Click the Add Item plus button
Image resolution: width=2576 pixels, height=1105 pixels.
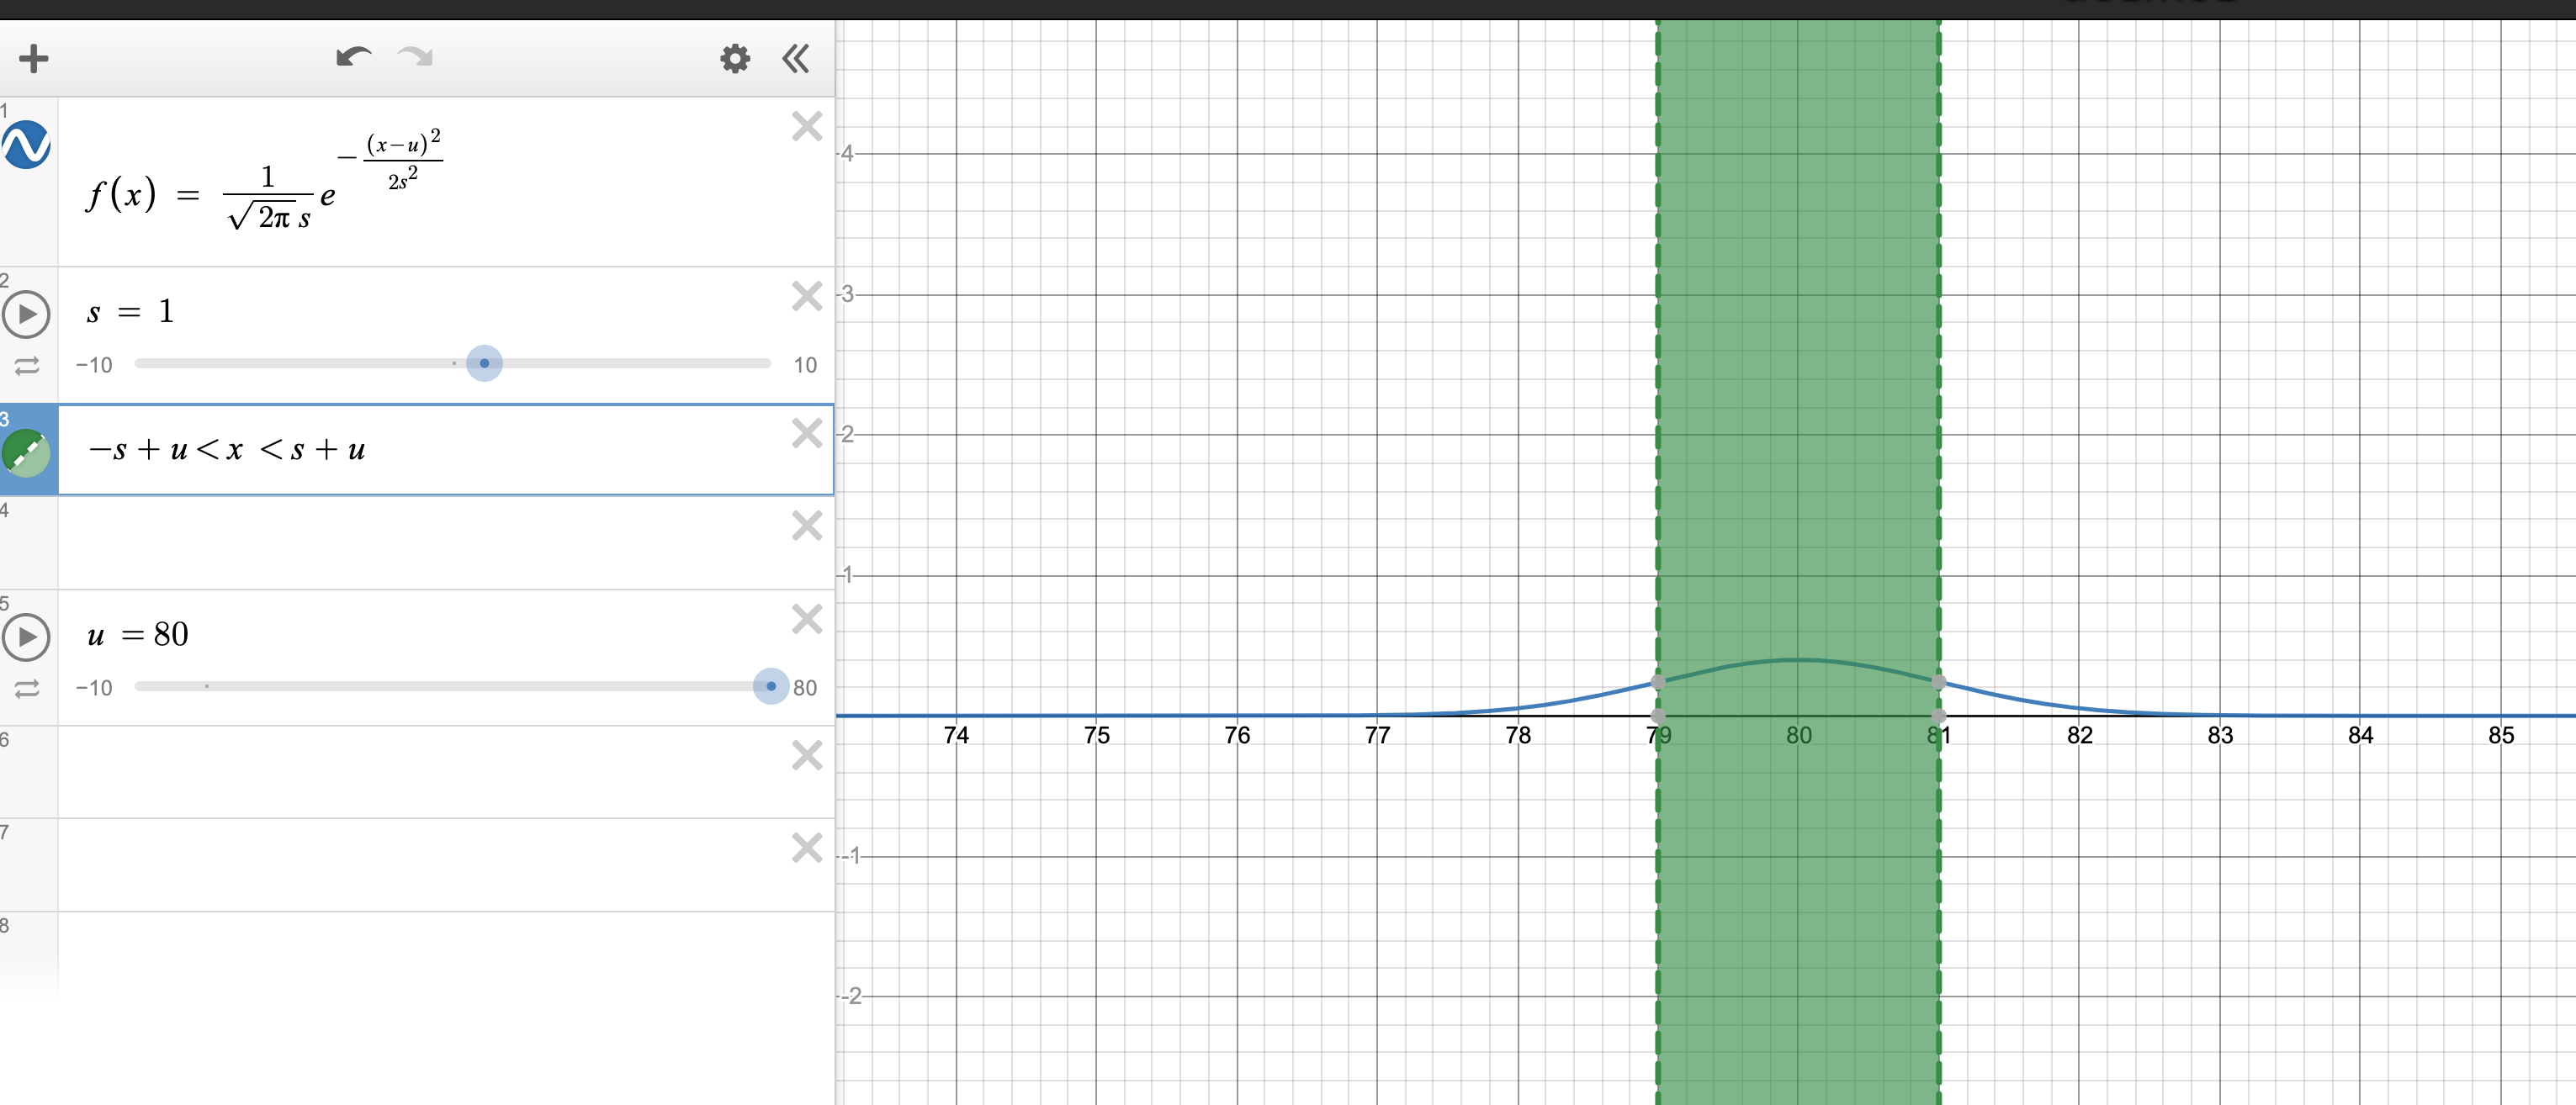(x=34, y=58)
